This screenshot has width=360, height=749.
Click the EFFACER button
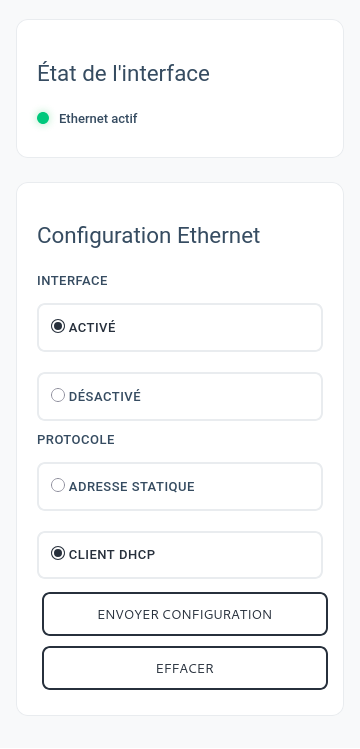click(185, 668)
